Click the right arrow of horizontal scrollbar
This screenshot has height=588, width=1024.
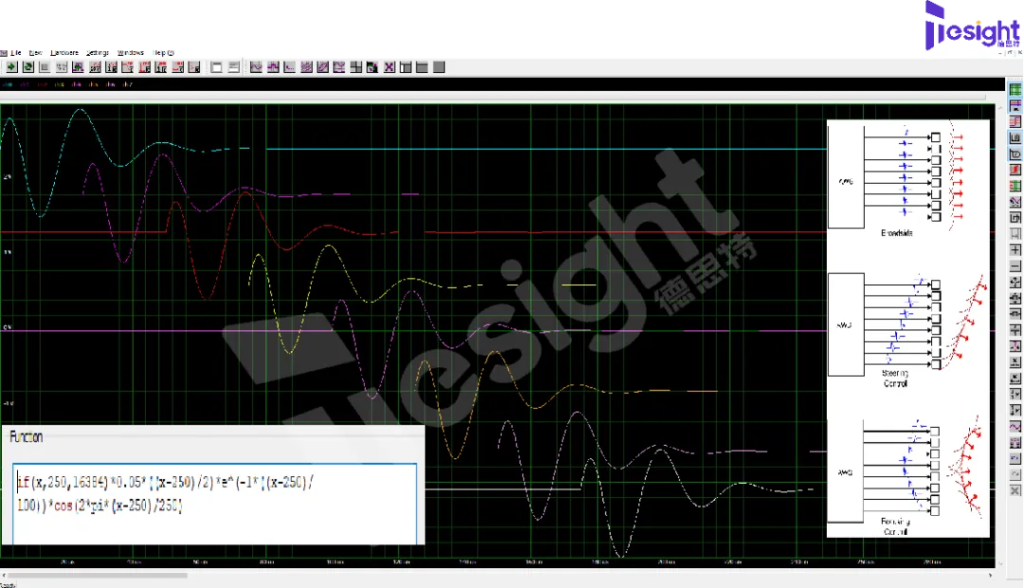pyautogui.click(x=991, y=576)
